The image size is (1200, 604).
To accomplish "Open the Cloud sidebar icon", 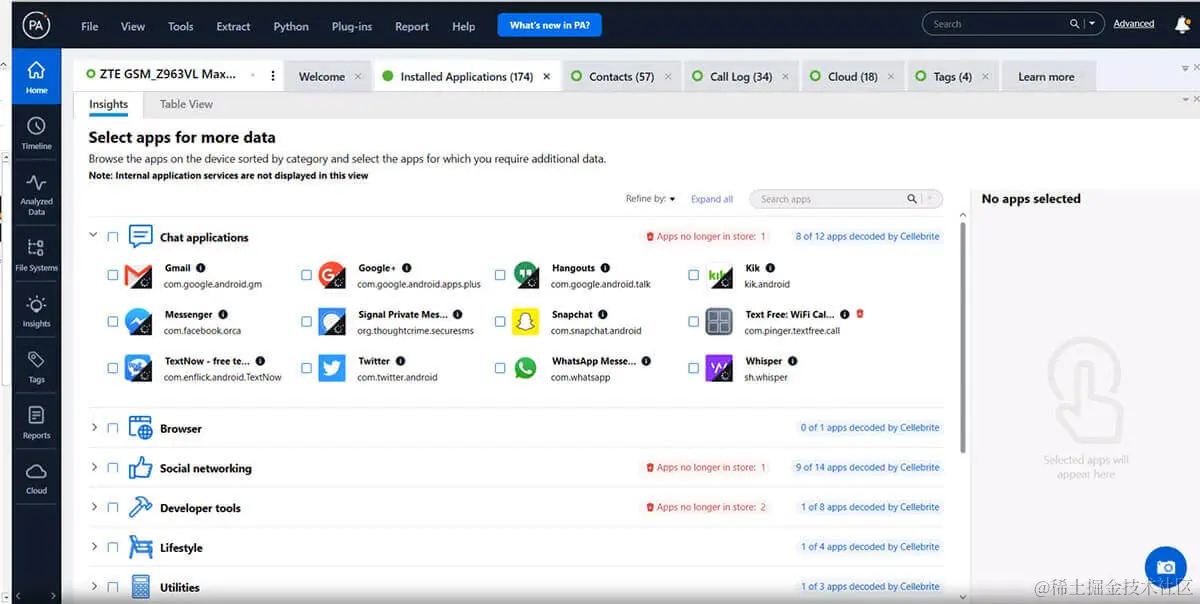I will (36, 478).
